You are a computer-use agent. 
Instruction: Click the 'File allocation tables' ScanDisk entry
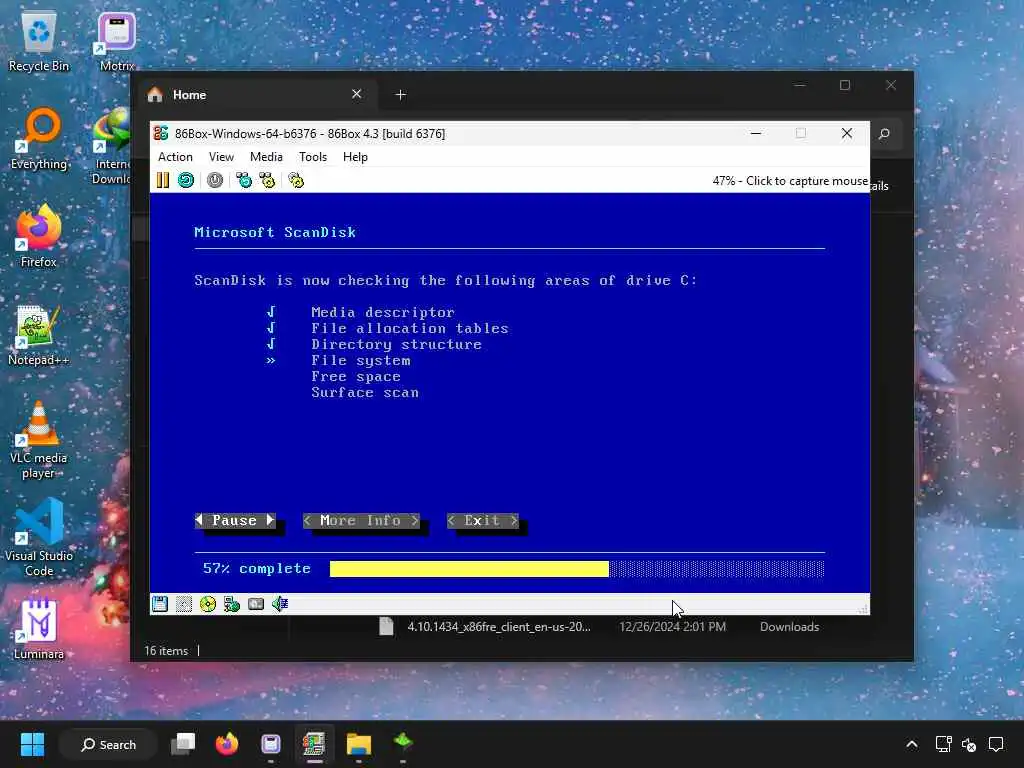pos(409,328)
